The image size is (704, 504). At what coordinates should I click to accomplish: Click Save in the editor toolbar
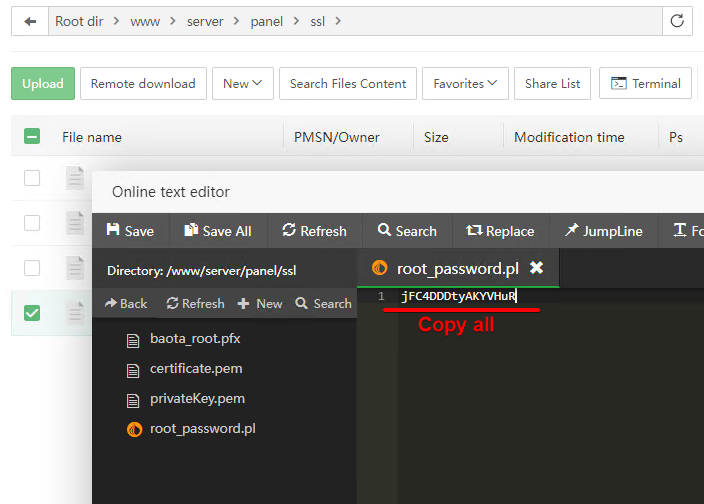point(130,231)
